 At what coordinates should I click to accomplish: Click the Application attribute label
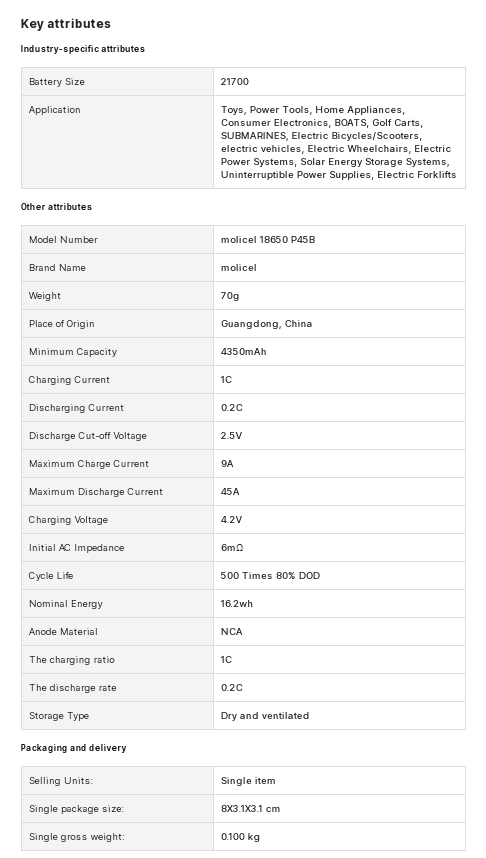click(55, 109)
